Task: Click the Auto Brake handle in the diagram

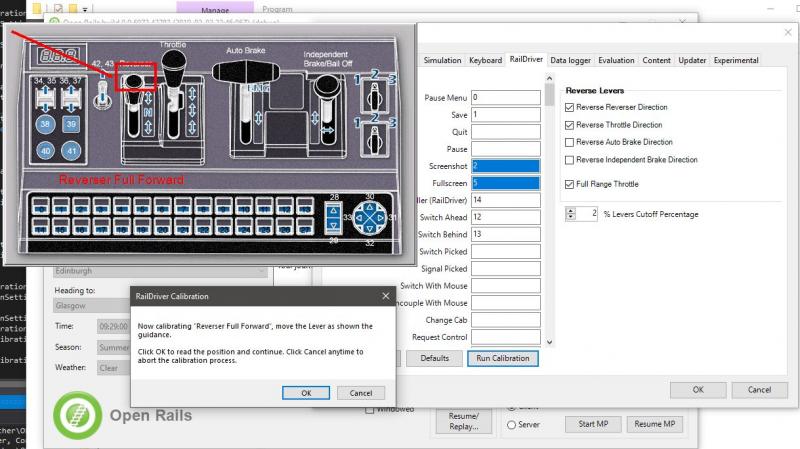Action: click(x=245, y=72)
